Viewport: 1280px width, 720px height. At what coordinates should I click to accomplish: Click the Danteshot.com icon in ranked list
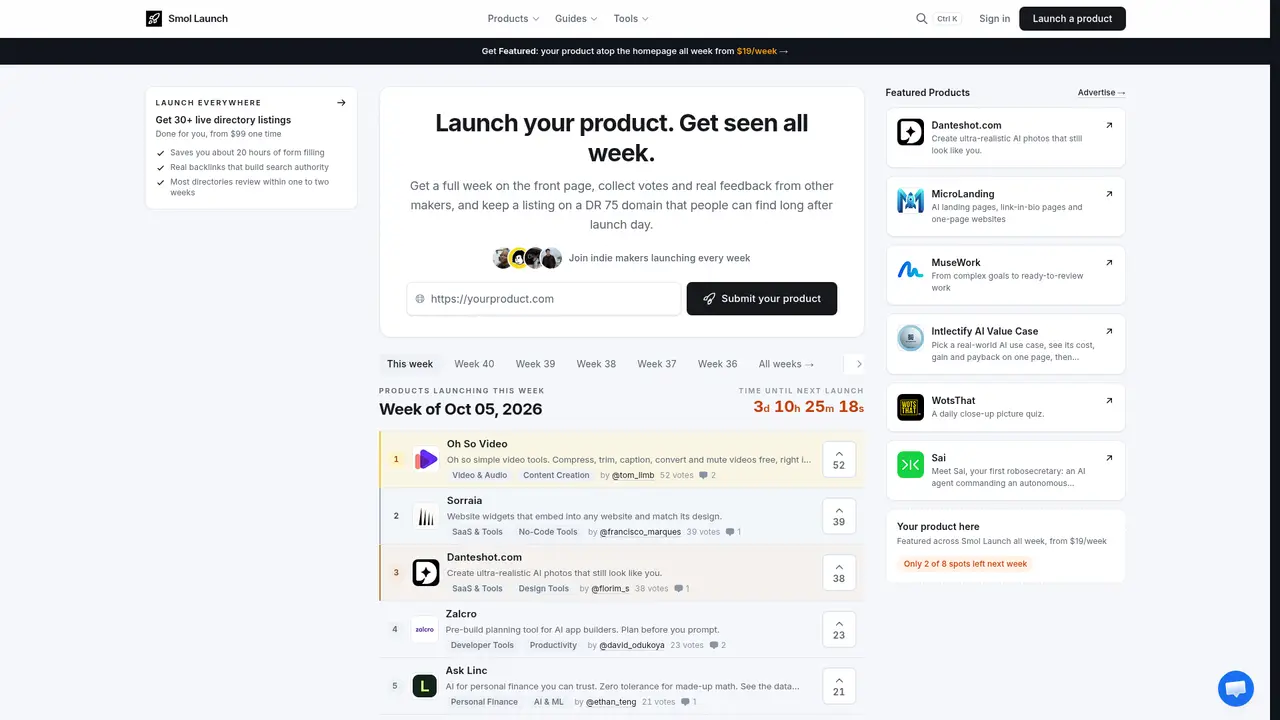(x=426, y=573)
